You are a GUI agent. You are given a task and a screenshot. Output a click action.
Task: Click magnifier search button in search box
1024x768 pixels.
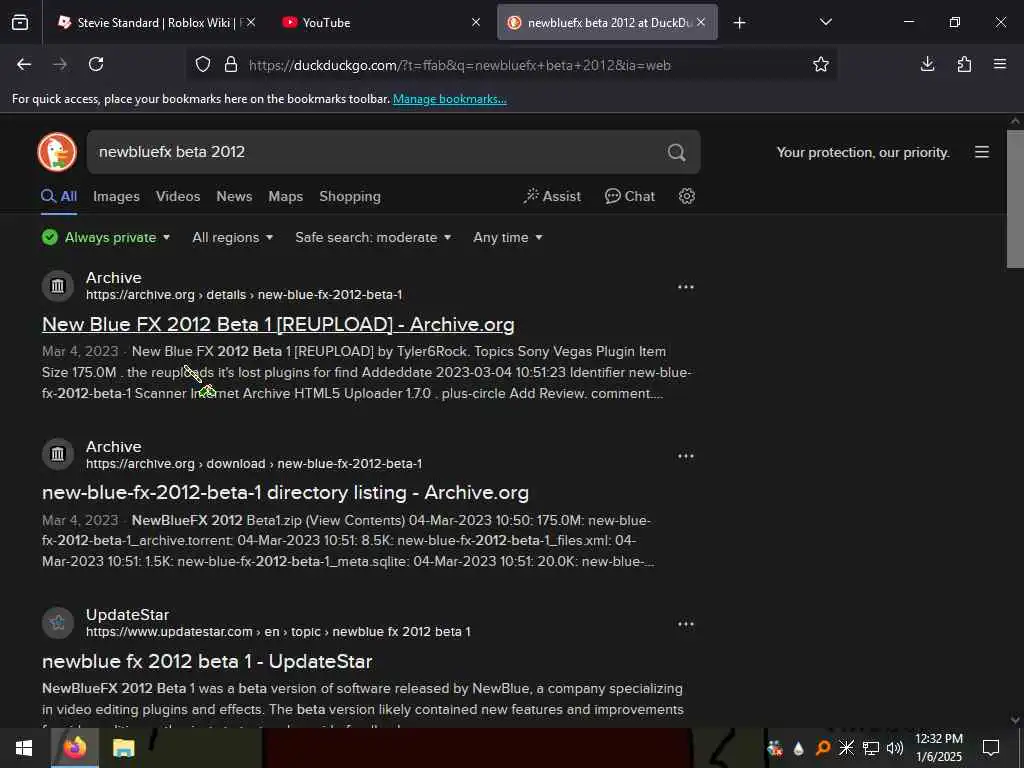click(x=677, y=152)
